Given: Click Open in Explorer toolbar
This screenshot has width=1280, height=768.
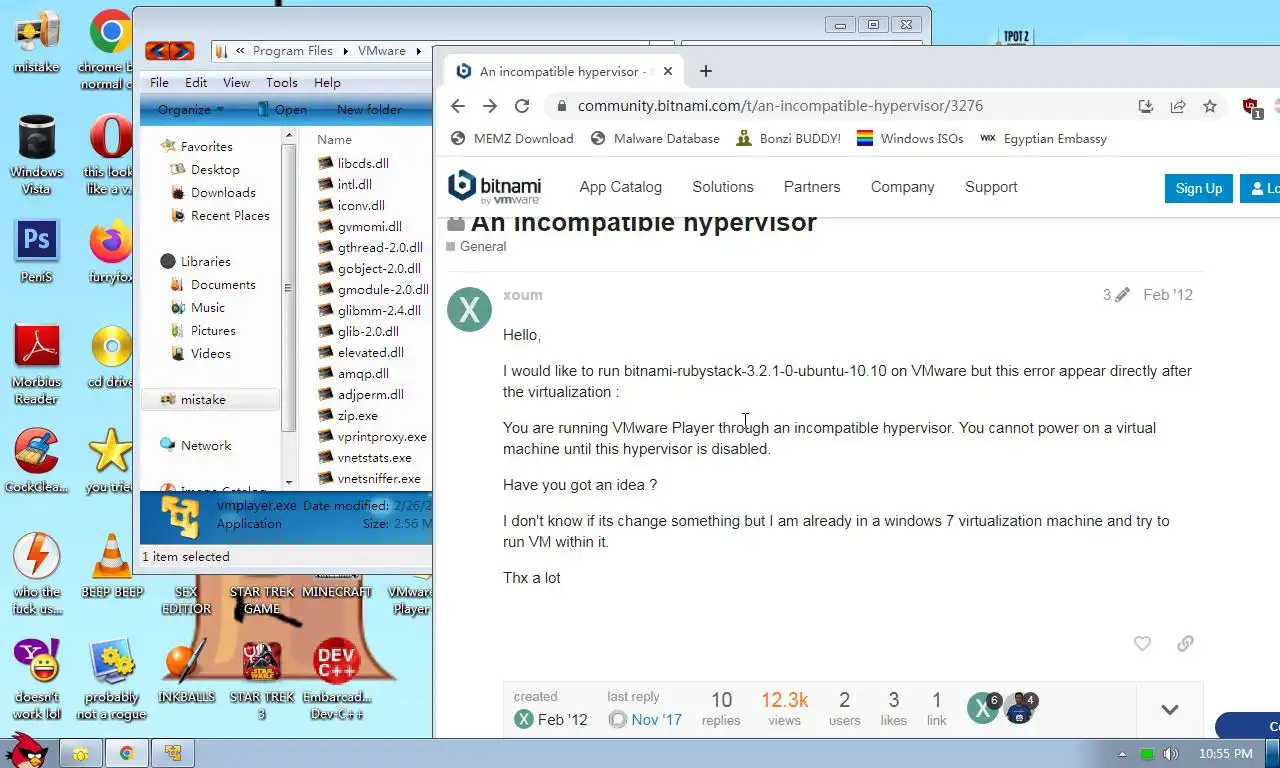Looking at the screenshot, I should click(282, 110).
